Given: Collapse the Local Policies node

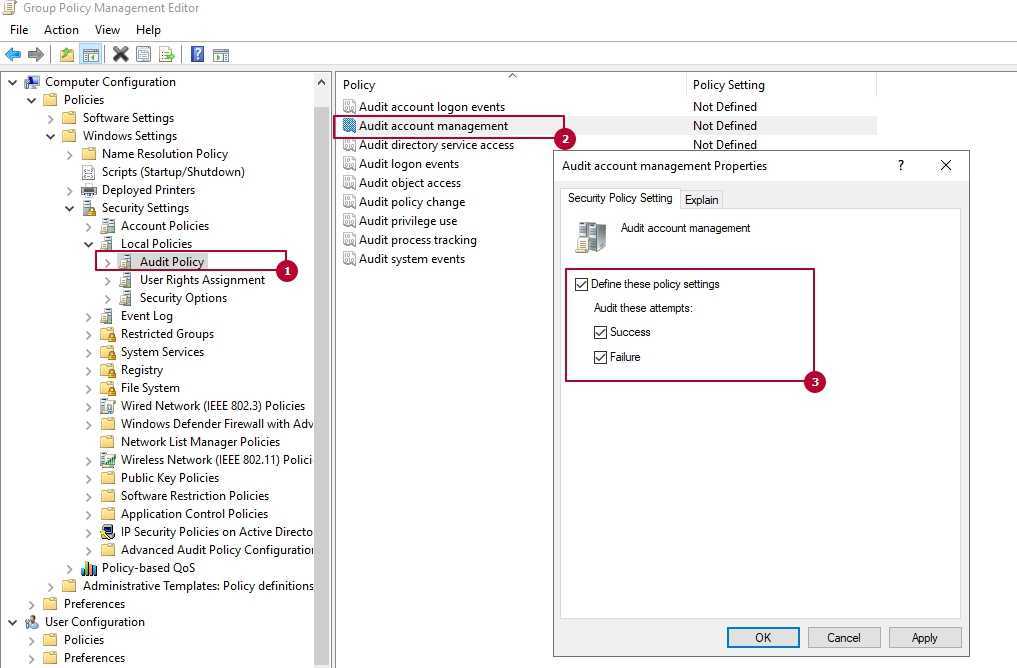Looking at the screenshot, I should (89, 245).
